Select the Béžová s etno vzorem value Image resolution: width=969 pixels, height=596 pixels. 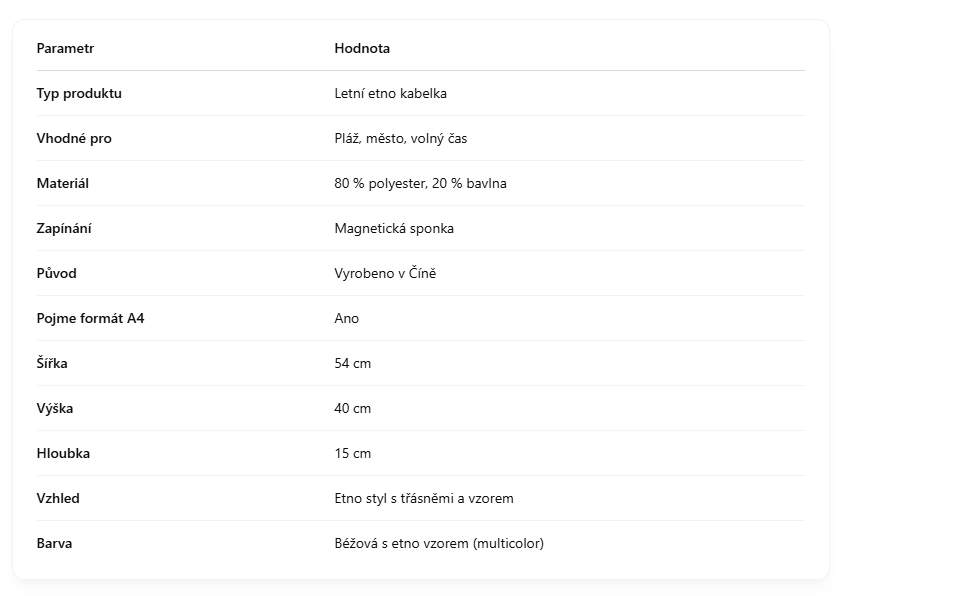[x=439, y=543]
